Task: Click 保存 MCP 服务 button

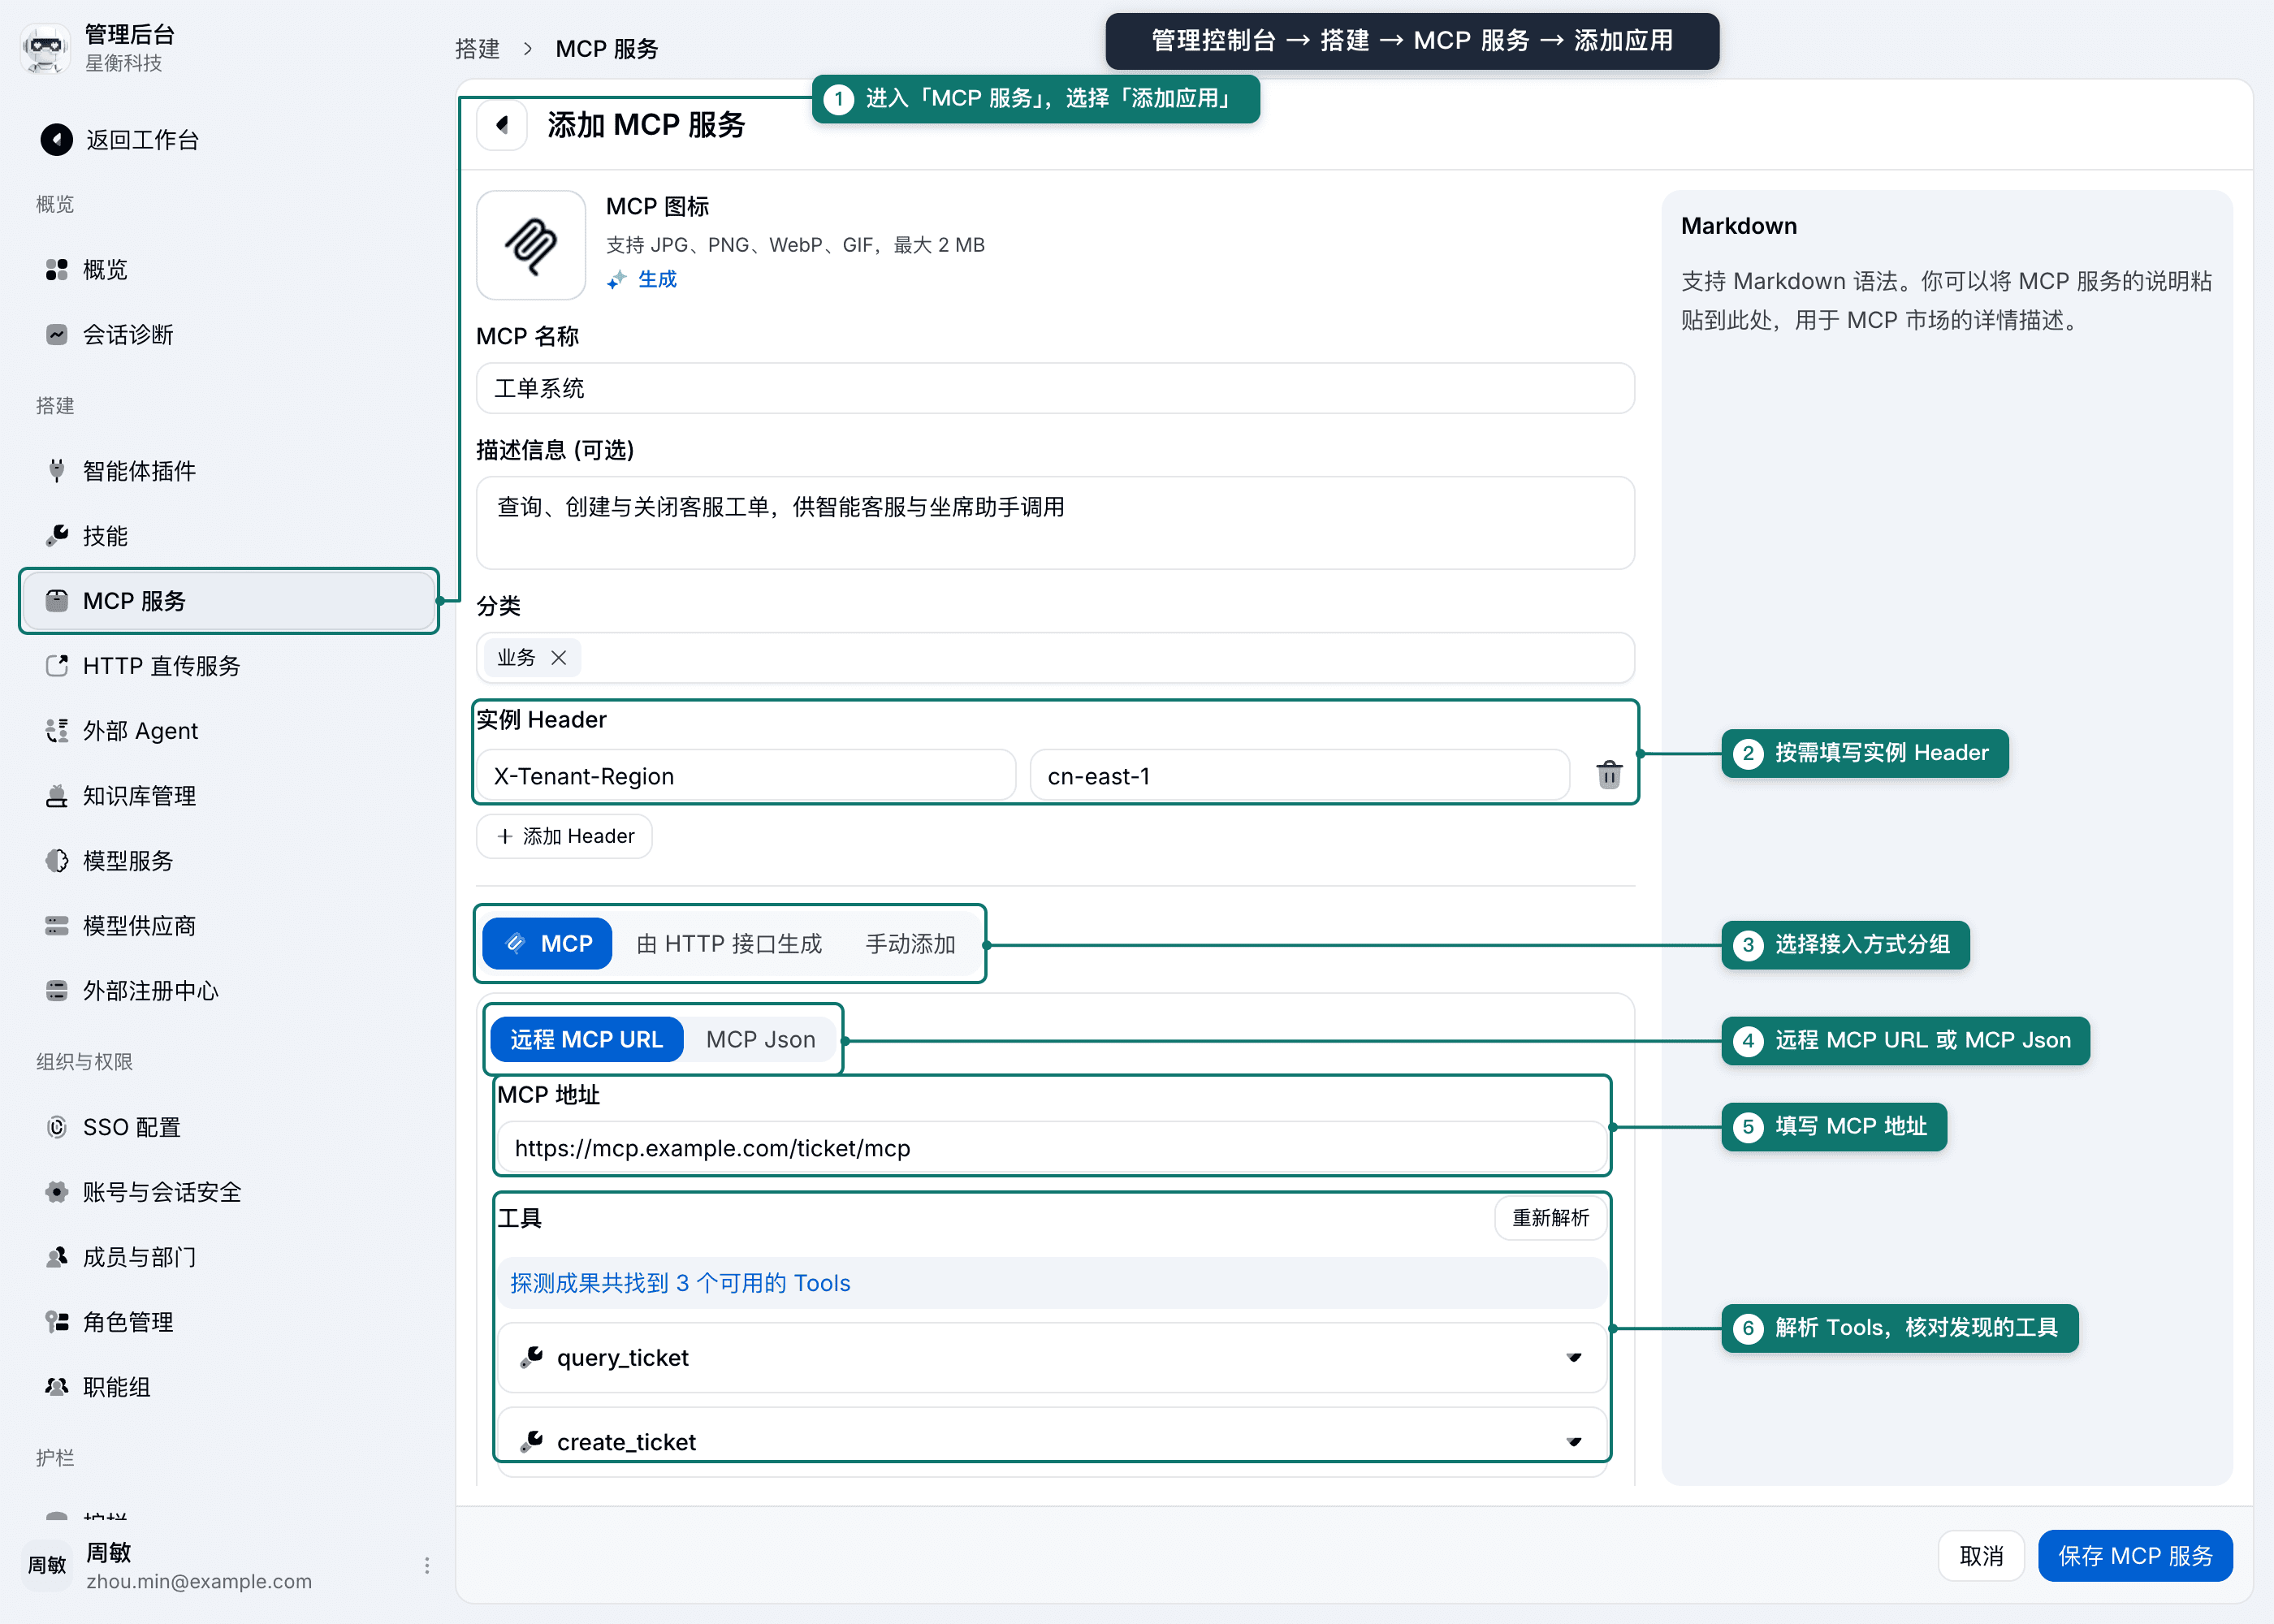Action: (2135, 1555)
